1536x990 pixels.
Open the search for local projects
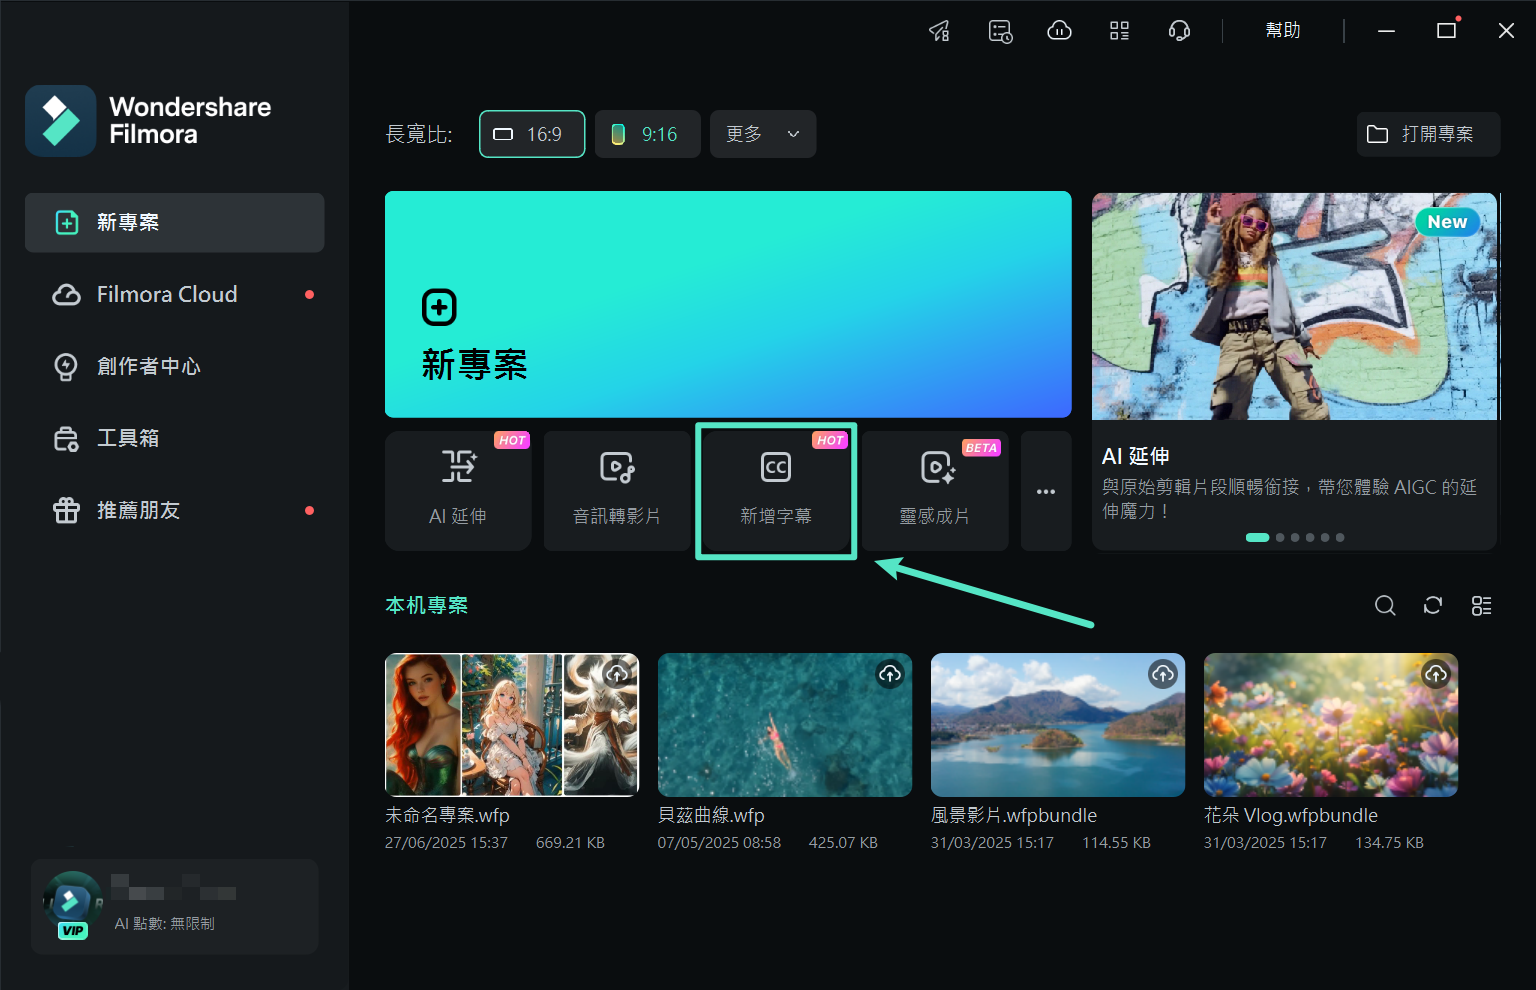point(1385,605)
